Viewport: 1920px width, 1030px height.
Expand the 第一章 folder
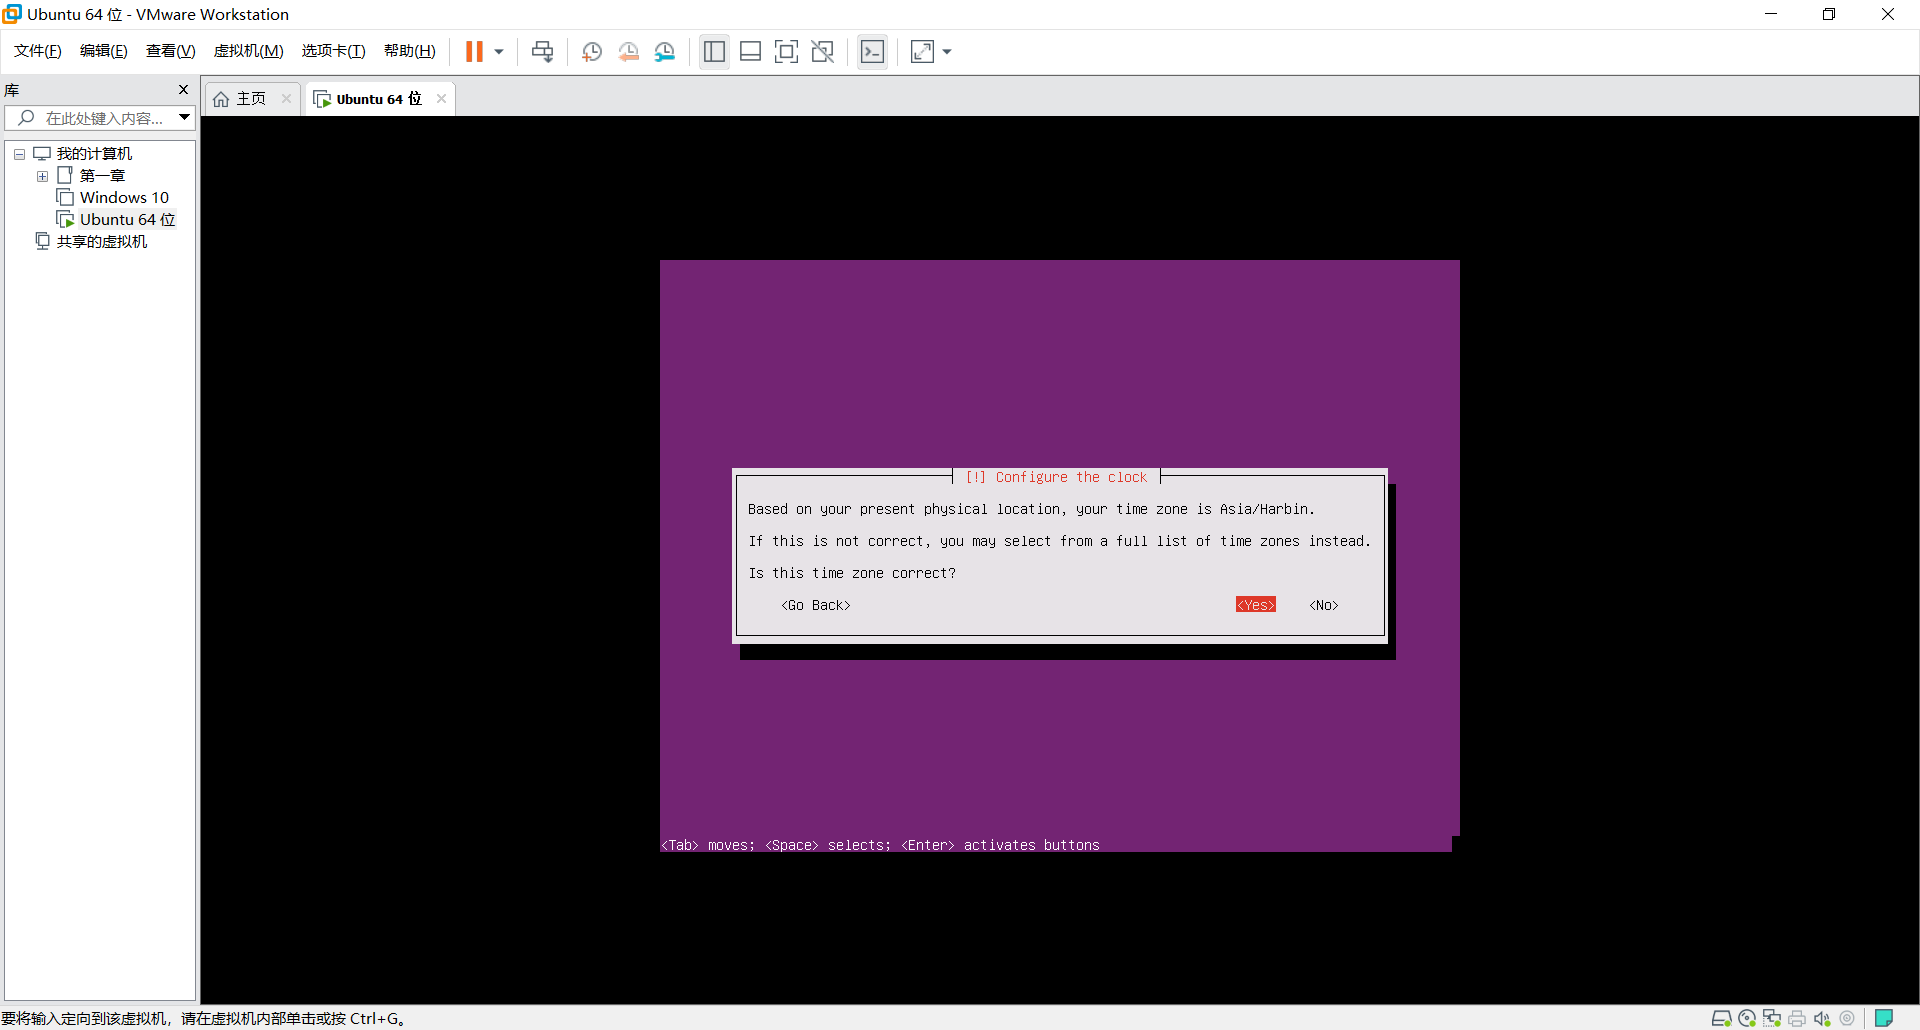pyautogui.click(x=42, y=176)
